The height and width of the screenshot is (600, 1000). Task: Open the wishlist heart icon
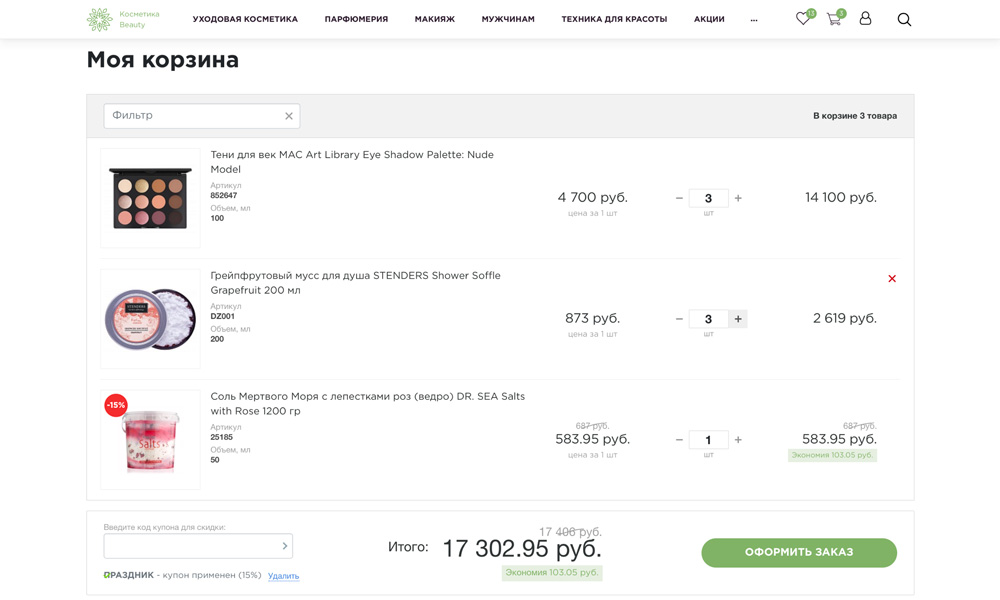click(803, 19)
